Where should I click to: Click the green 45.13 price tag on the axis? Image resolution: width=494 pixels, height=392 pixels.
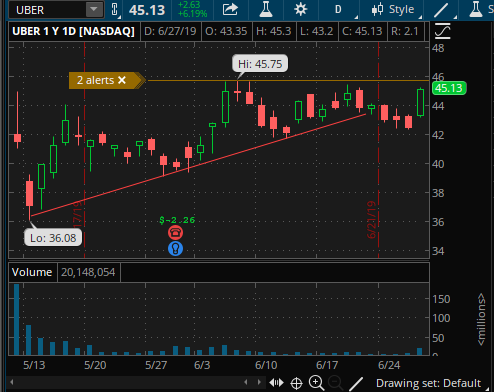pos(449,88)
